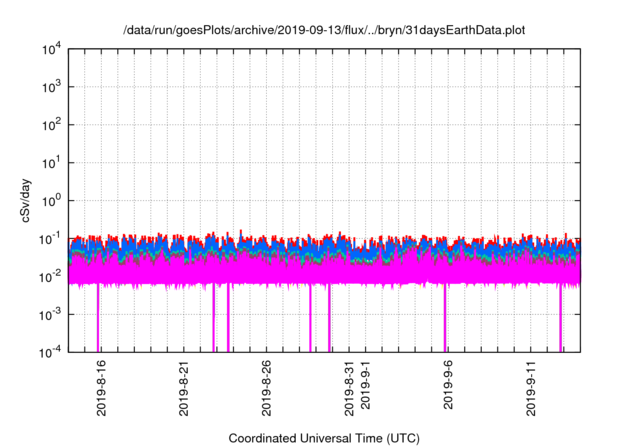This screenshot has height=448, width=640.
Task: Click the 2019-8-16 date label
Action: click(x=101, y=388)
